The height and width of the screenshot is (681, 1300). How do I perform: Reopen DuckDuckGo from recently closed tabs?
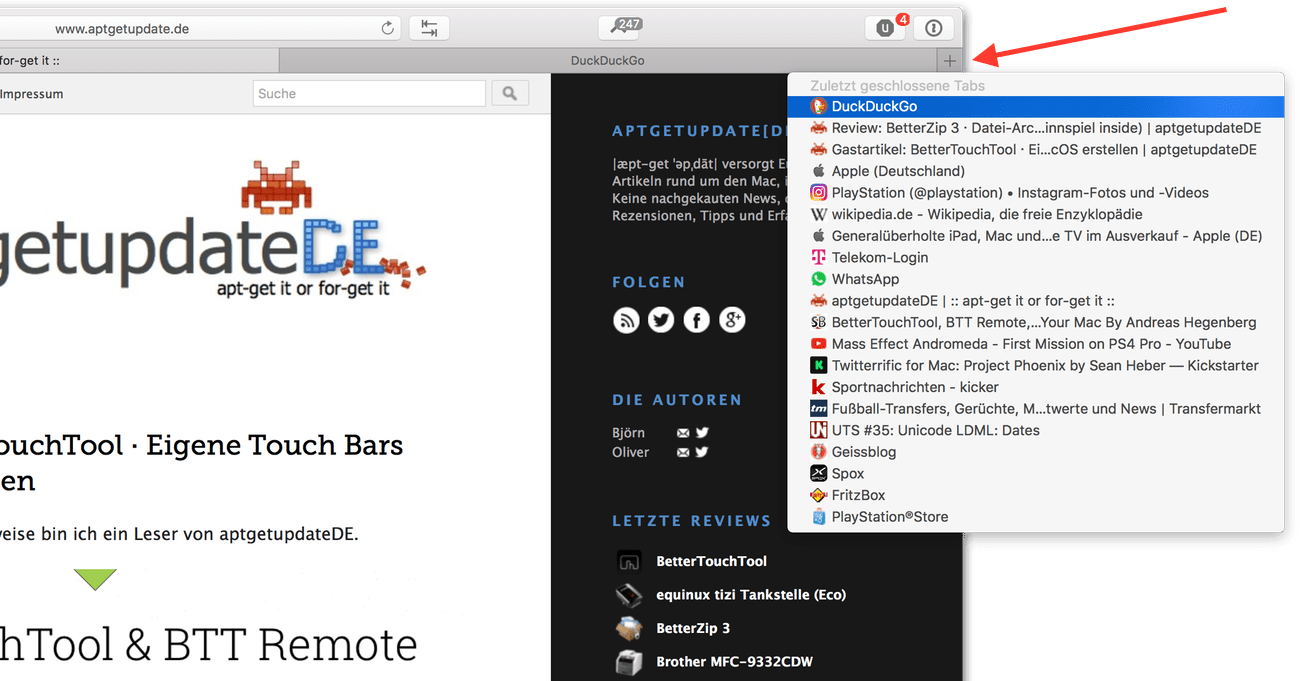coord(874,107)
